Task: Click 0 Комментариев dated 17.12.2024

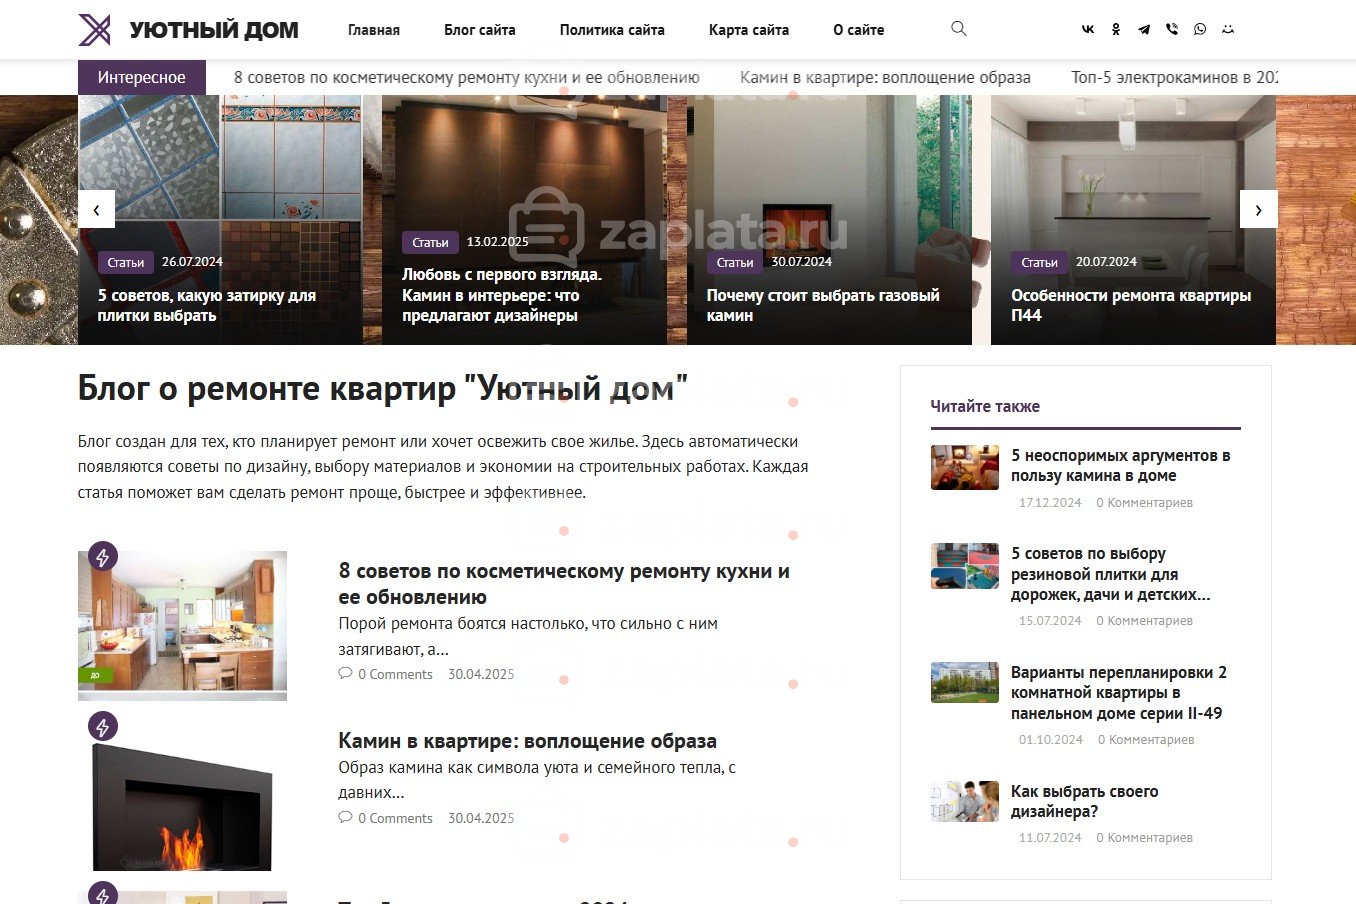Action: pyautogui.click(x=1144, y=503)
